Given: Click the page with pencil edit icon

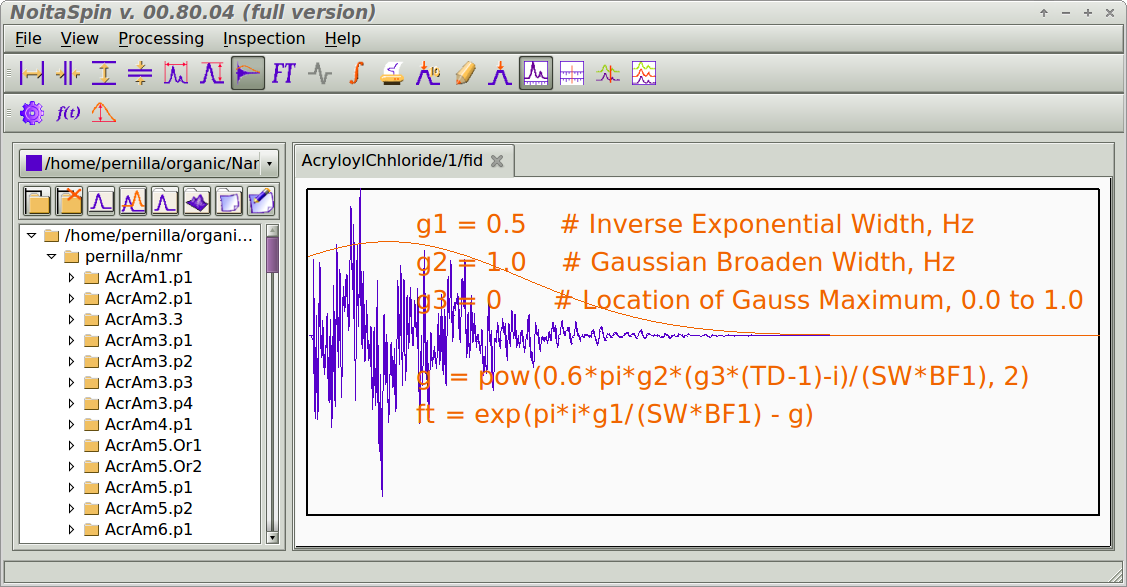Looking at the screenshot, I should (x=261, y=202).
